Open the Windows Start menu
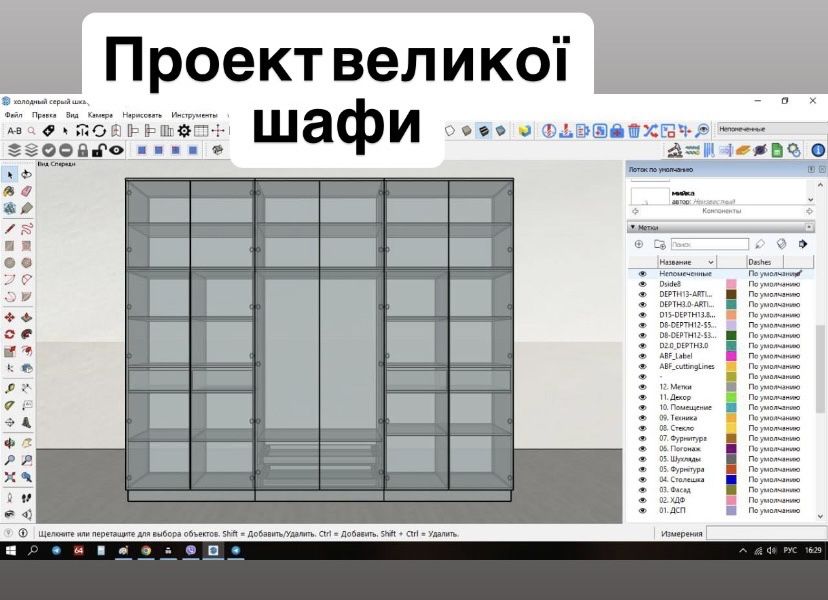The image size is (828, 600). [x=10, y=550]
